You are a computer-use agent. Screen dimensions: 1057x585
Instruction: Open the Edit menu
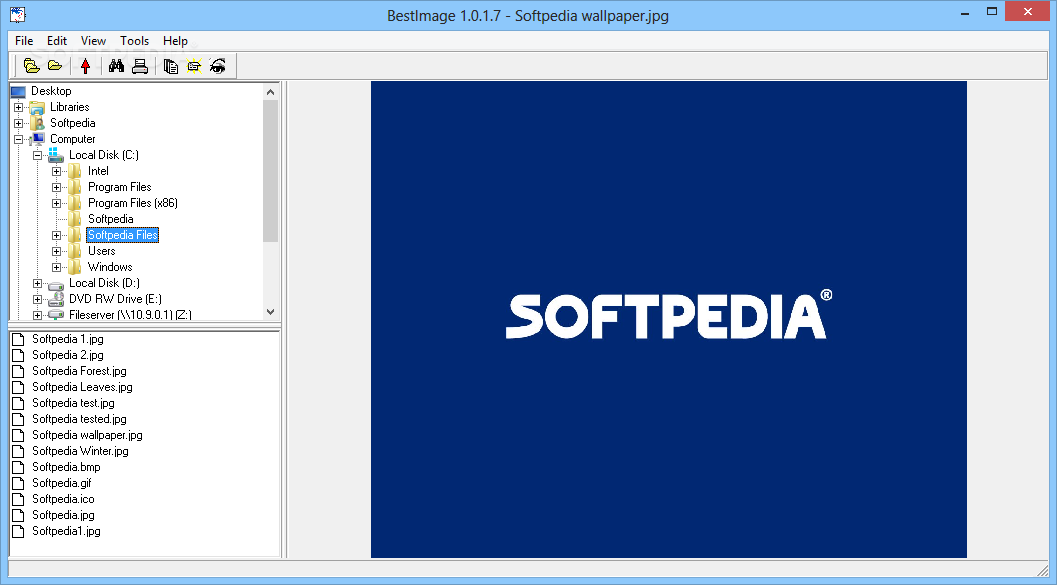(x=57, y=40)
